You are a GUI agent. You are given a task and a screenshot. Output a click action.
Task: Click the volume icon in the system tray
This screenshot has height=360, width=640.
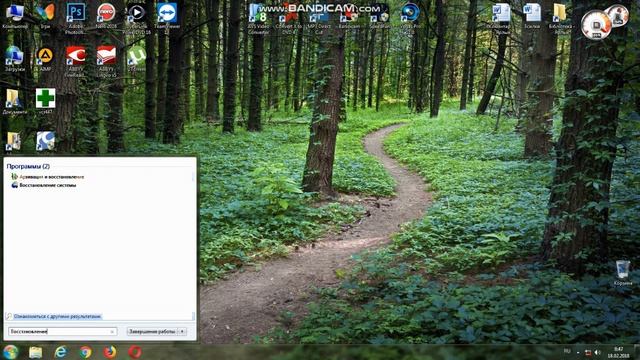(598, 352)
